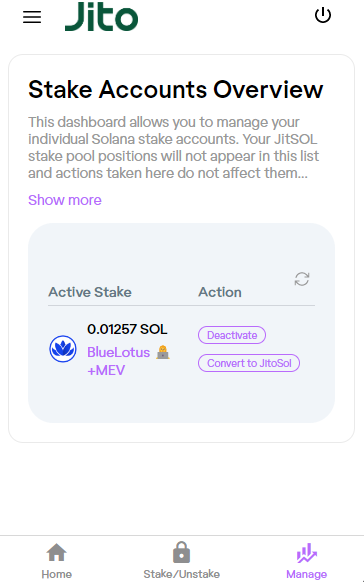Select the Manage tab label
The height and width of the screenshot is (582, 364).
306,574
